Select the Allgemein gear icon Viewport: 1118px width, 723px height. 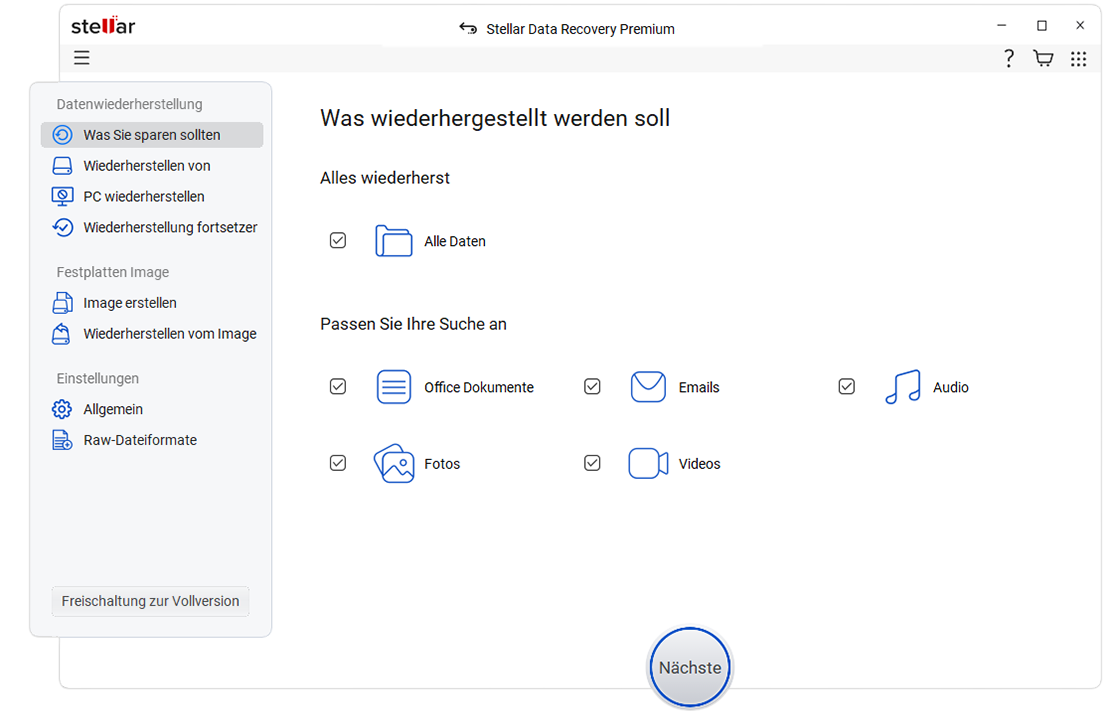click(61, 409)
